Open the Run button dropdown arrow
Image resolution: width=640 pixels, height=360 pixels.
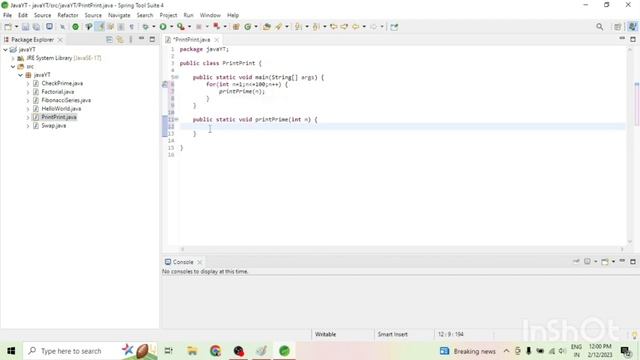pyautogui.click(x=171, y=27)
